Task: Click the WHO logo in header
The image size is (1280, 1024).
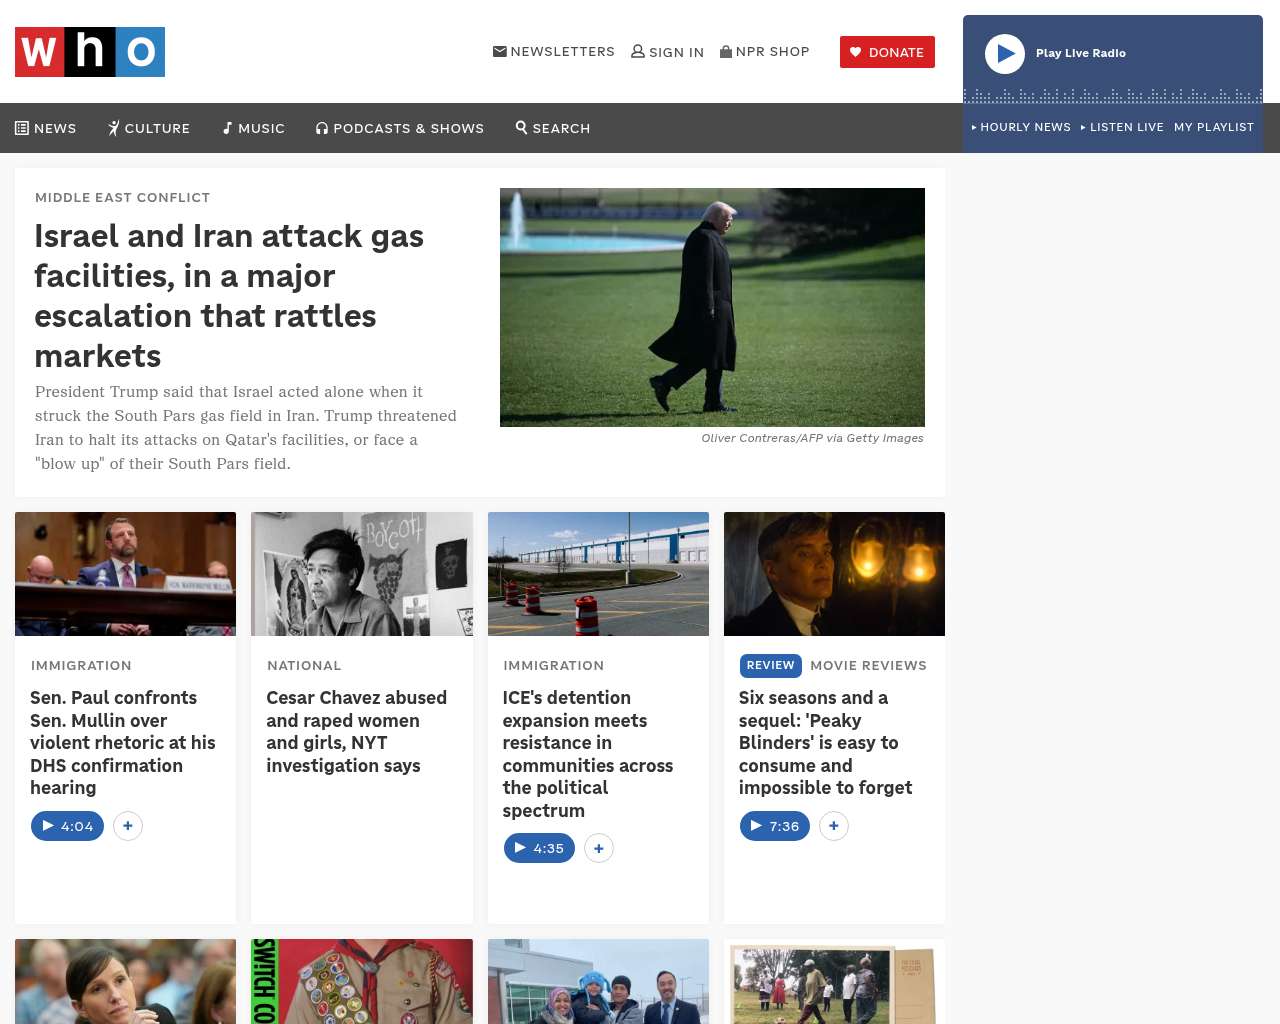Action: pos(90,52)
